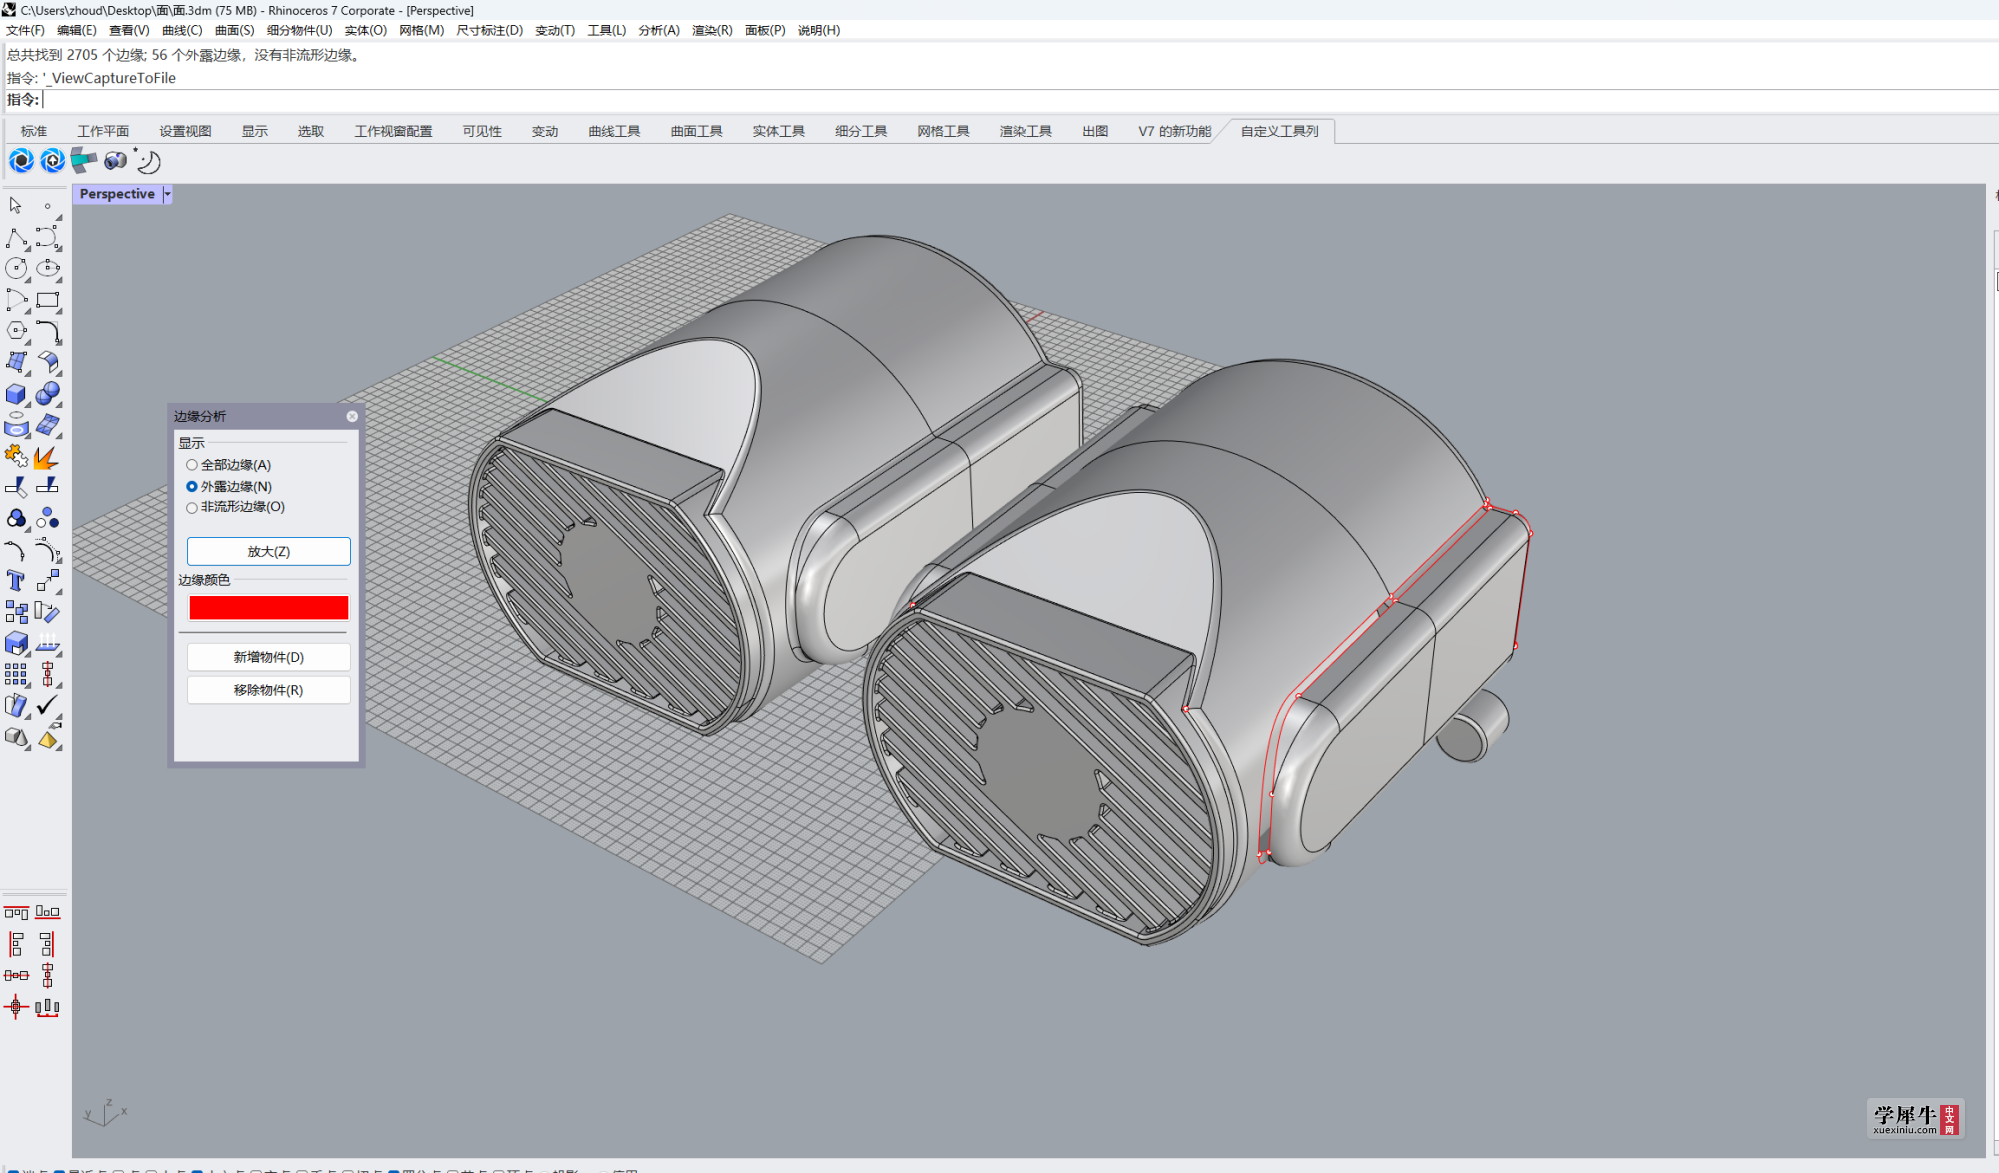Viewport: 1999px width, 1173px height.
Task: Click the black checkmark Check Objects icon
Action: tap(47, 706)
